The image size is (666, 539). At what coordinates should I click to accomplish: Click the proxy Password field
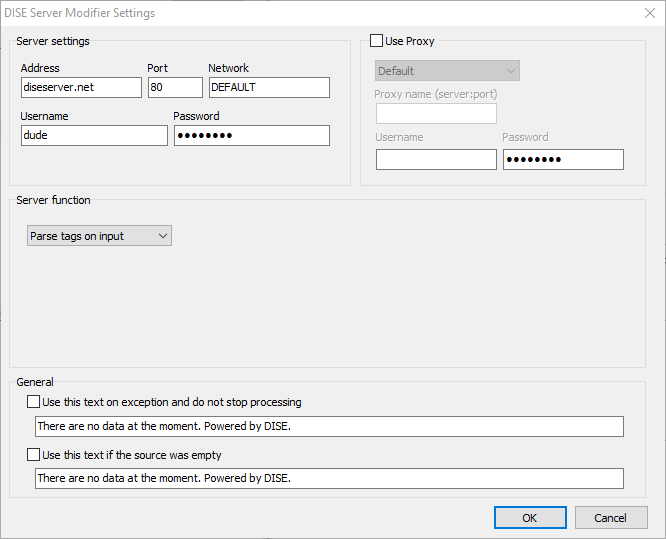coord(563,159)
